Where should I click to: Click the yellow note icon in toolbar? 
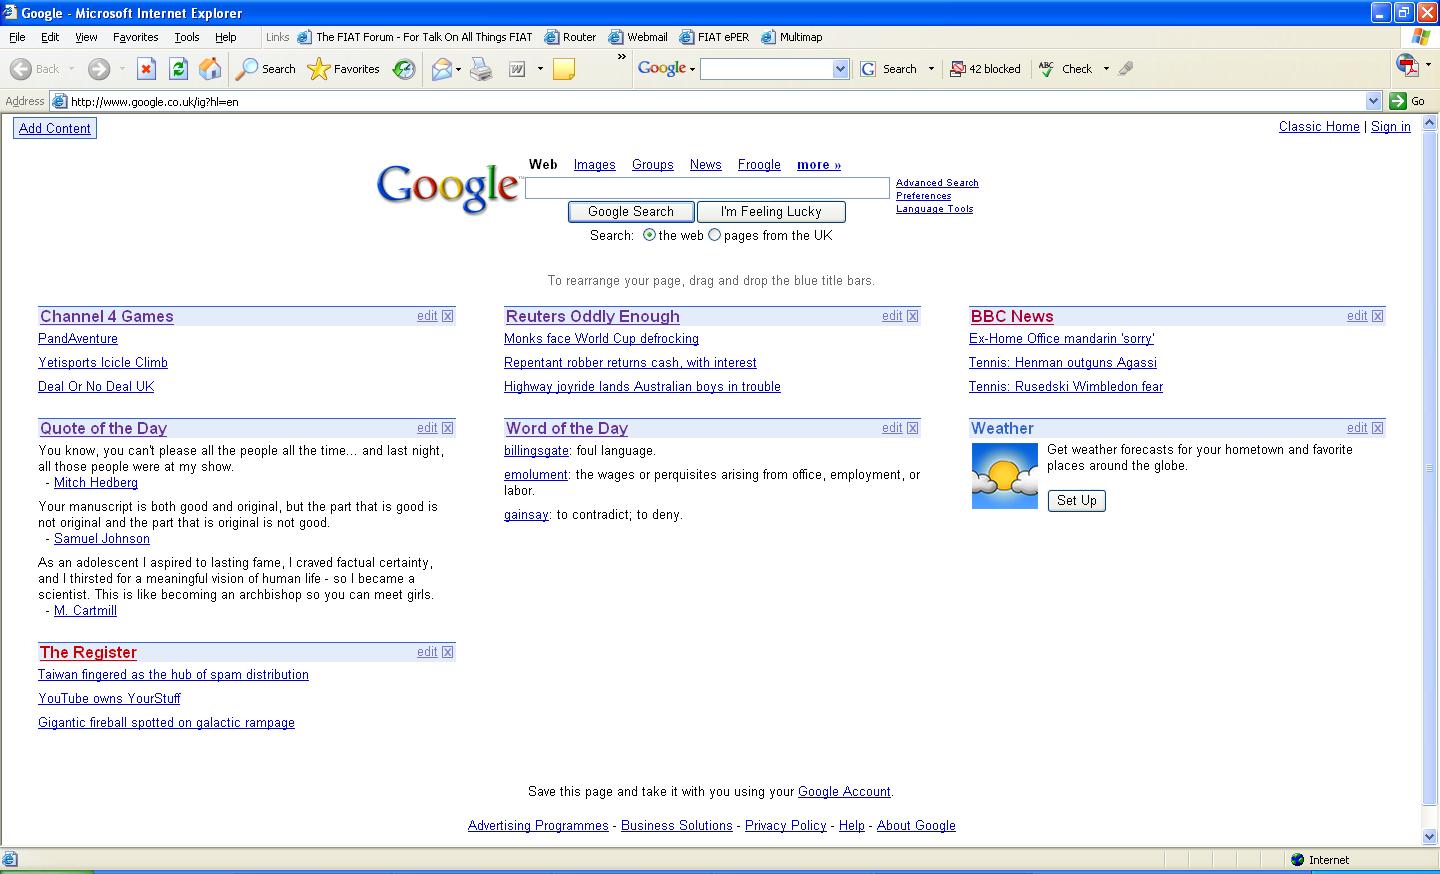[x=564, y=69]
